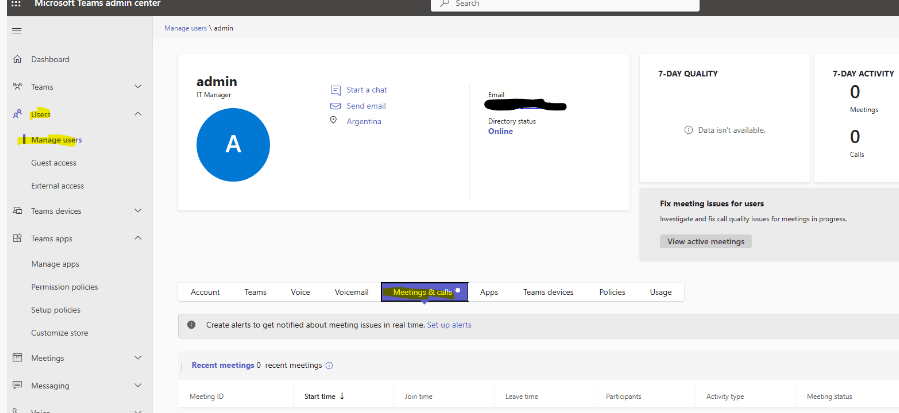Collapse the Users section chevron
Viewport: 899px width, 413px height.
click(x=138, y=114)
